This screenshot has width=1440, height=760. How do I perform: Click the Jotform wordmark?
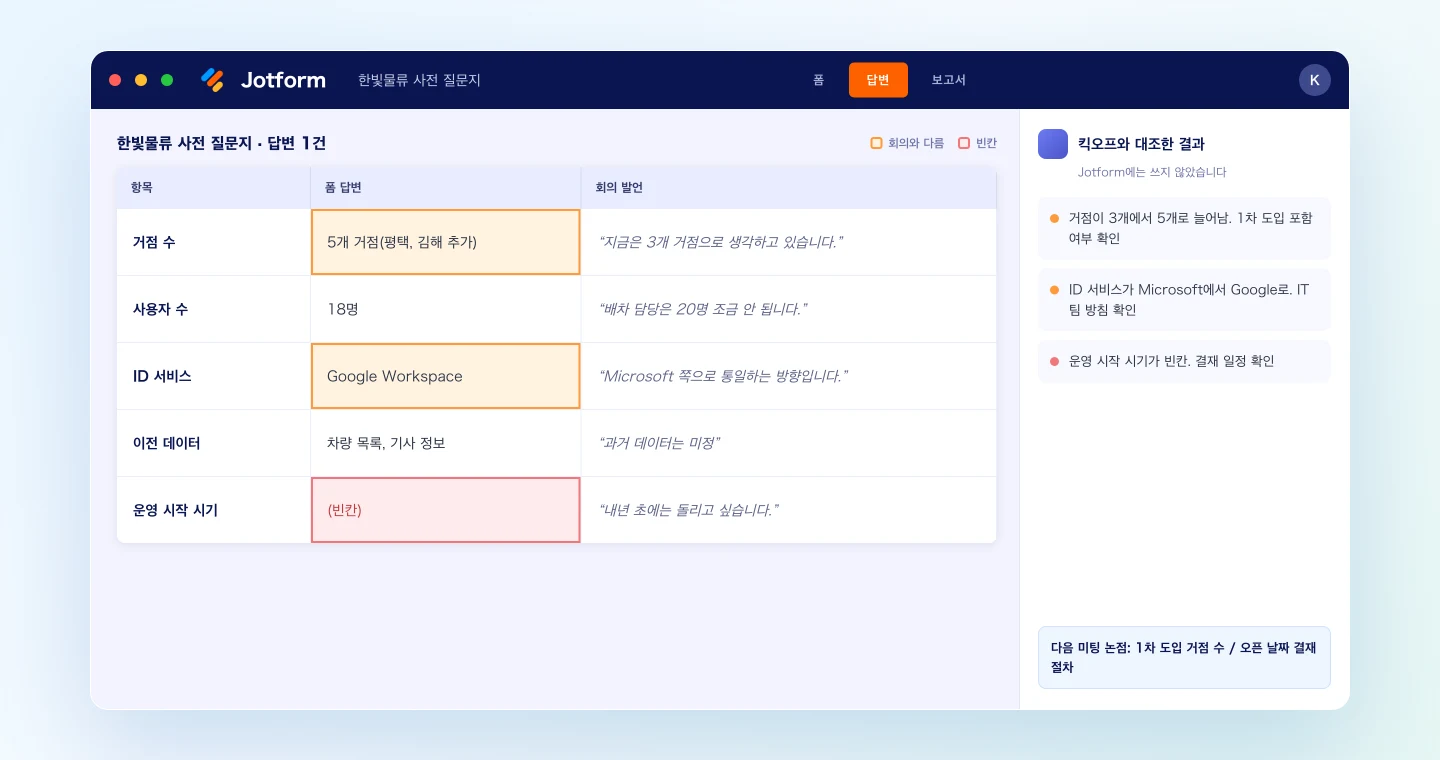coord(283,80)
